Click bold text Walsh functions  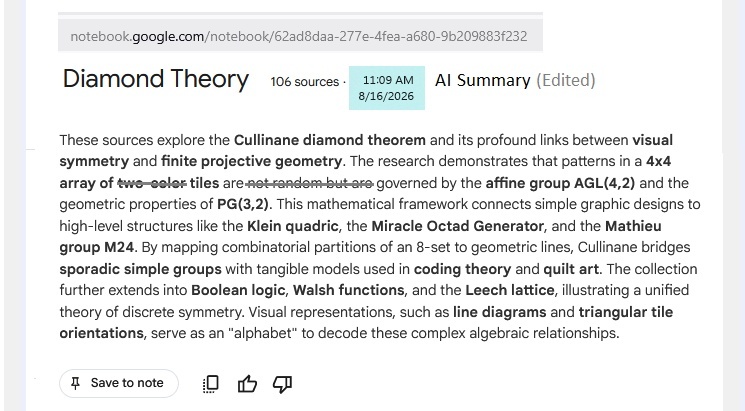tap(348, 290)
